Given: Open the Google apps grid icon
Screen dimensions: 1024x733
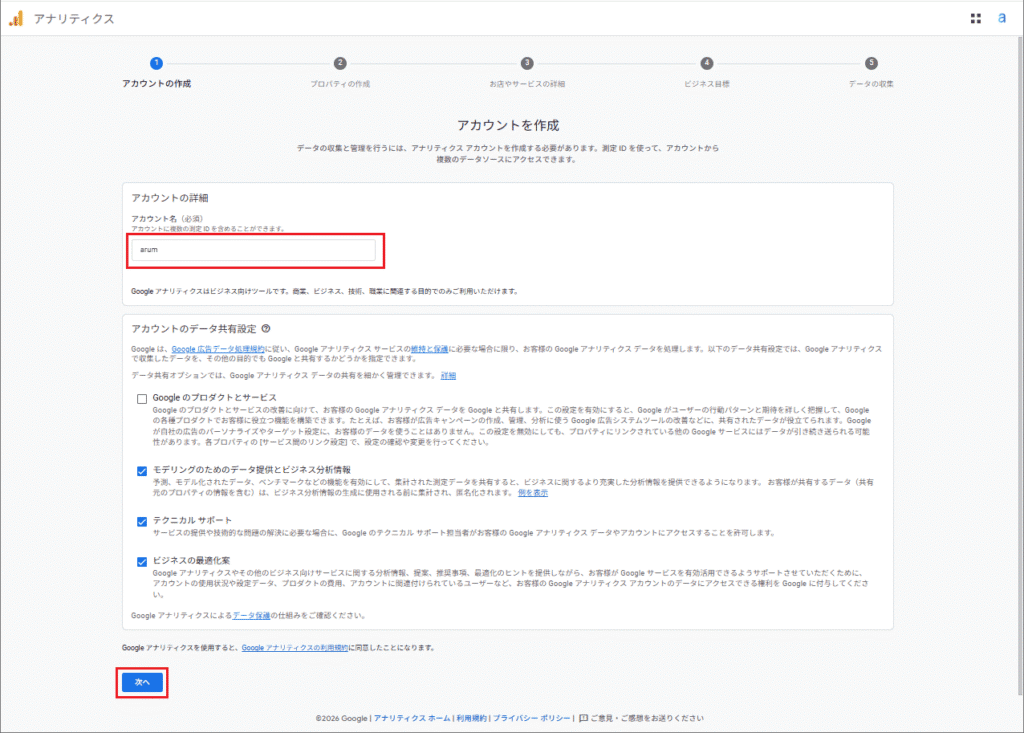Looking at the screenshot, I should 977,17.
